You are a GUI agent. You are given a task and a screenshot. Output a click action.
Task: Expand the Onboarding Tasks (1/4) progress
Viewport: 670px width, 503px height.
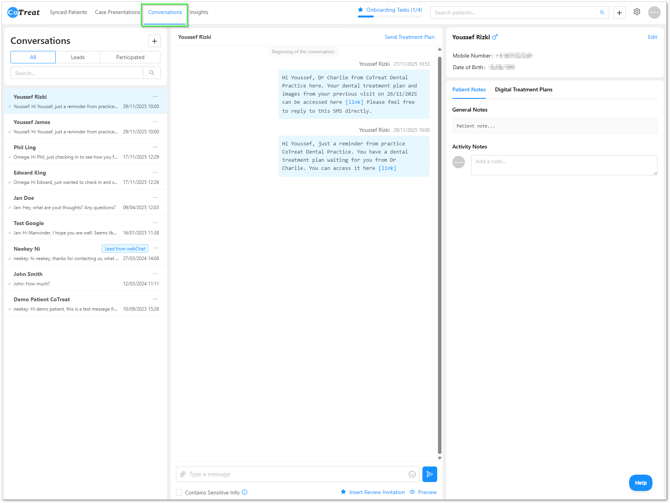tap(390, 10)
